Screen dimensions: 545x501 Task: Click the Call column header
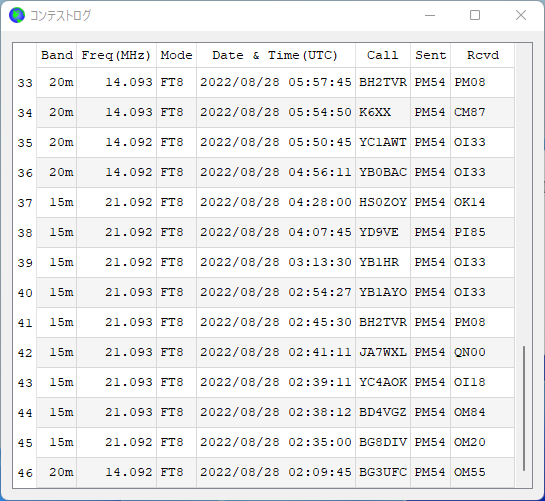(383, 55)
